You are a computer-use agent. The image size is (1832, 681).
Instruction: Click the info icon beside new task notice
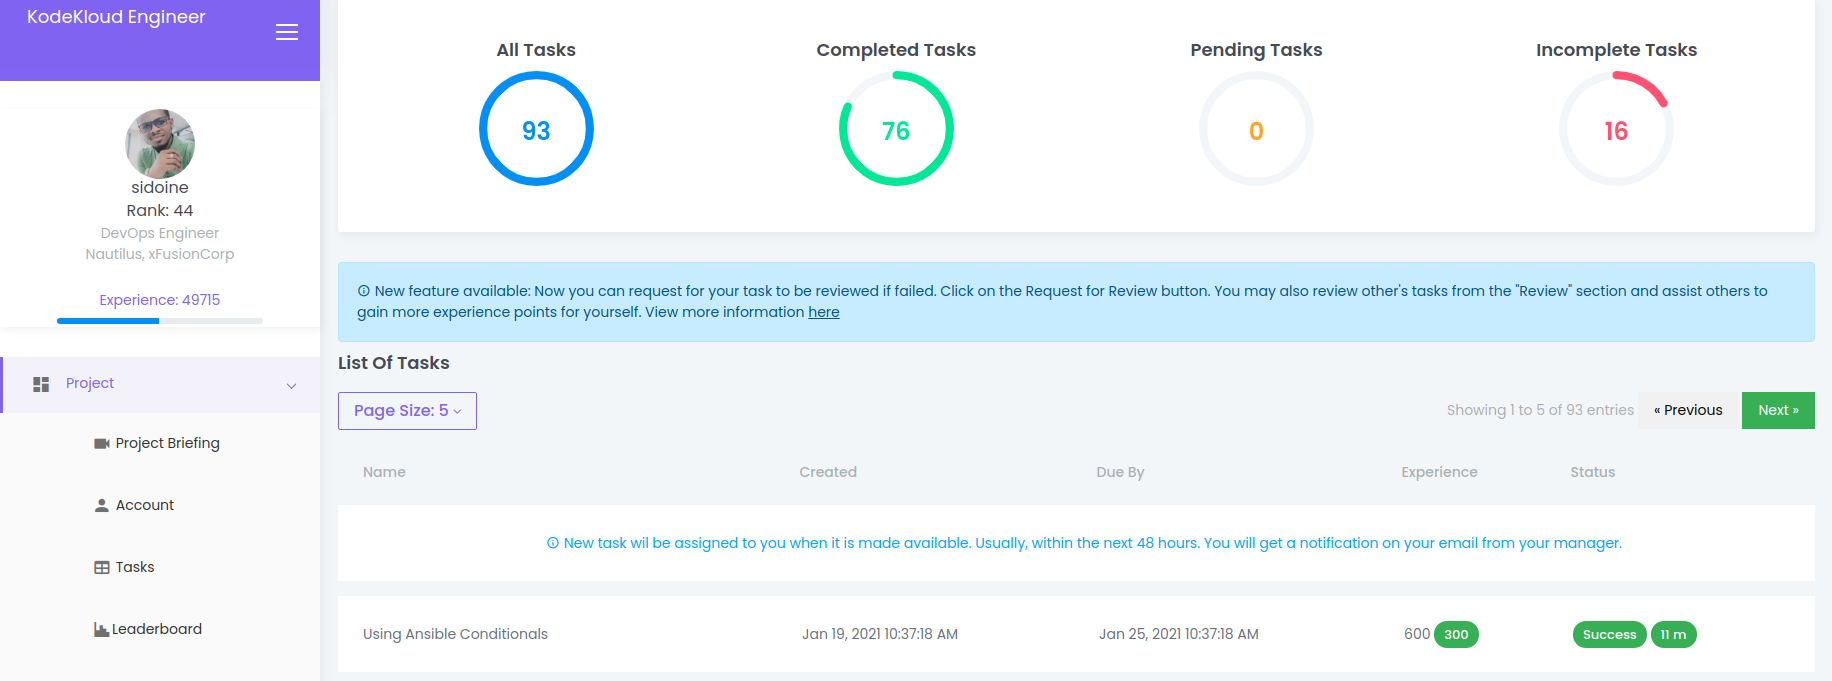click(553, 543)
